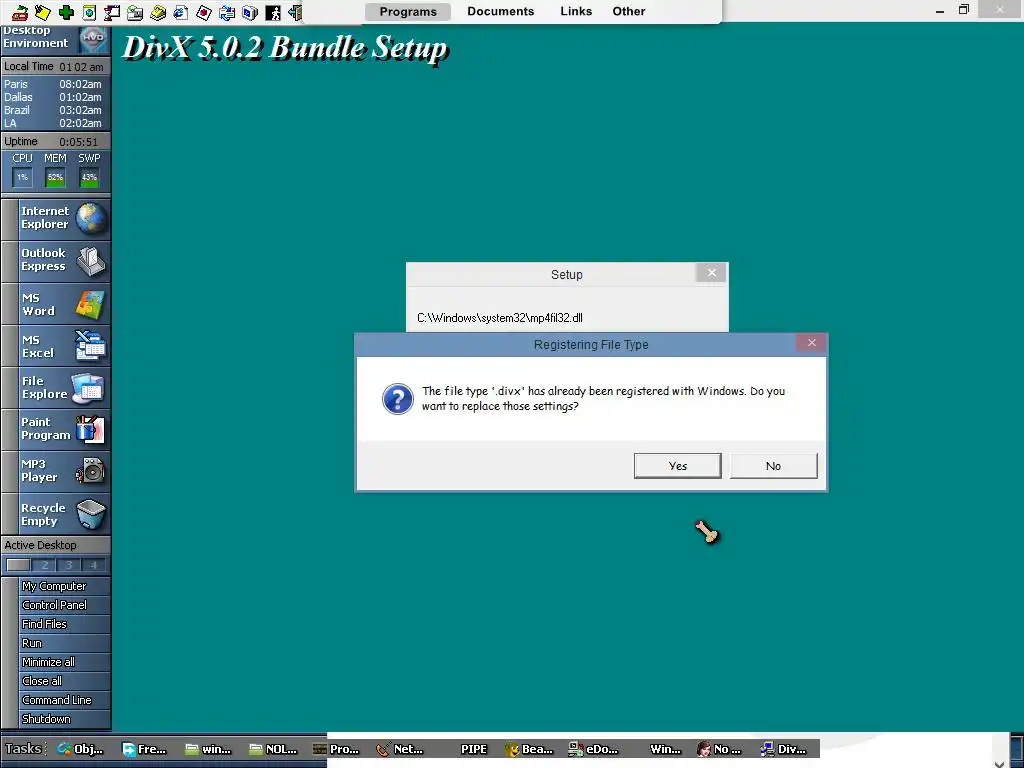Switch to Active Desktop 3
This screenshot has height=768, width=1024.
[x=69, y=565]
